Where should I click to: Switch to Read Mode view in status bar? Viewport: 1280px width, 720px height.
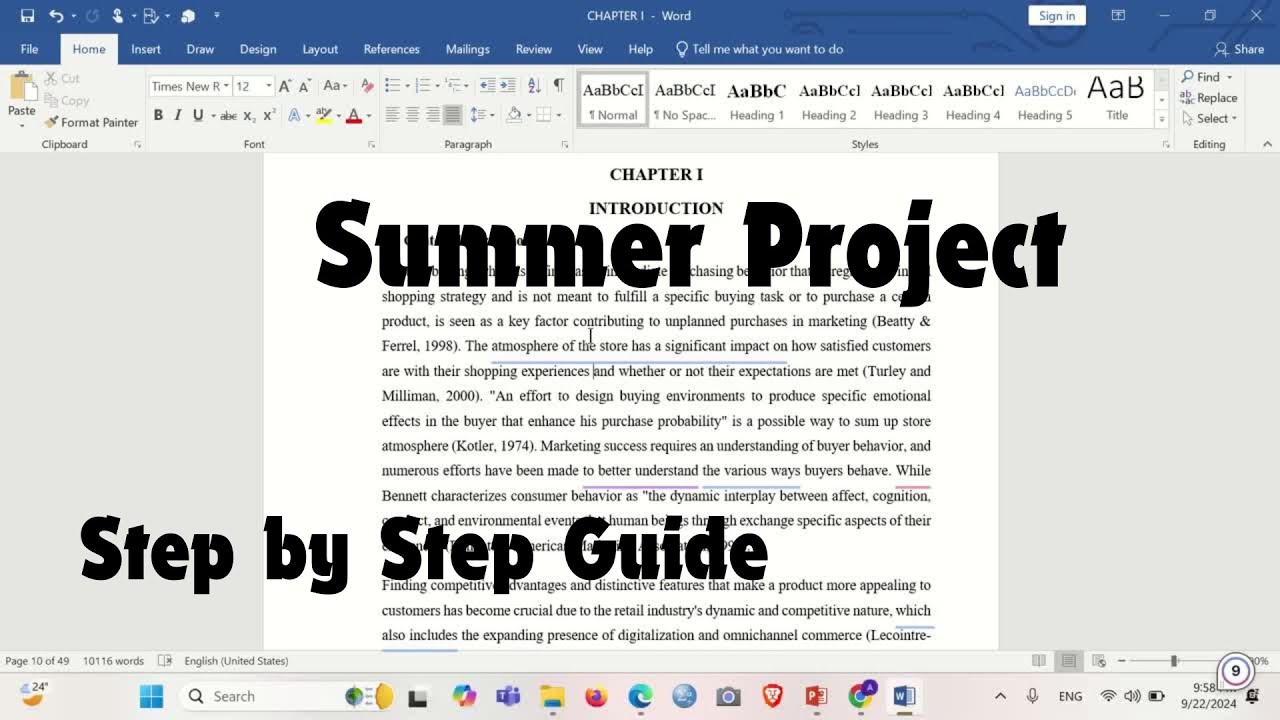point(1039,661)
